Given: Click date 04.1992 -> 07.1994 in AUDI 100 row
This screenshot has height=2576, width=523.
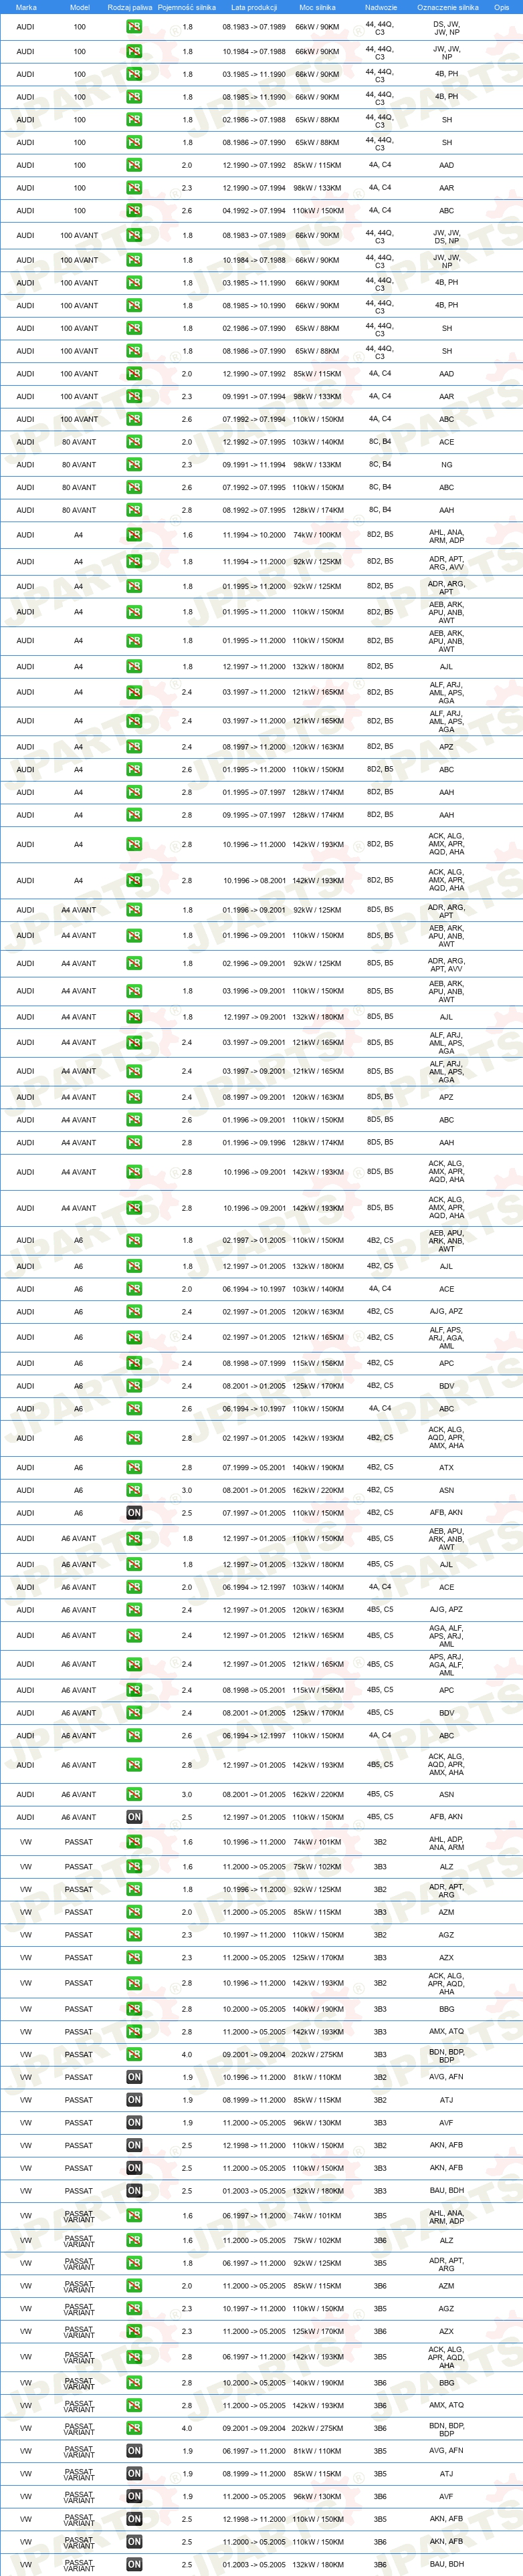Looking at the screenshot, I should point(254,211).
